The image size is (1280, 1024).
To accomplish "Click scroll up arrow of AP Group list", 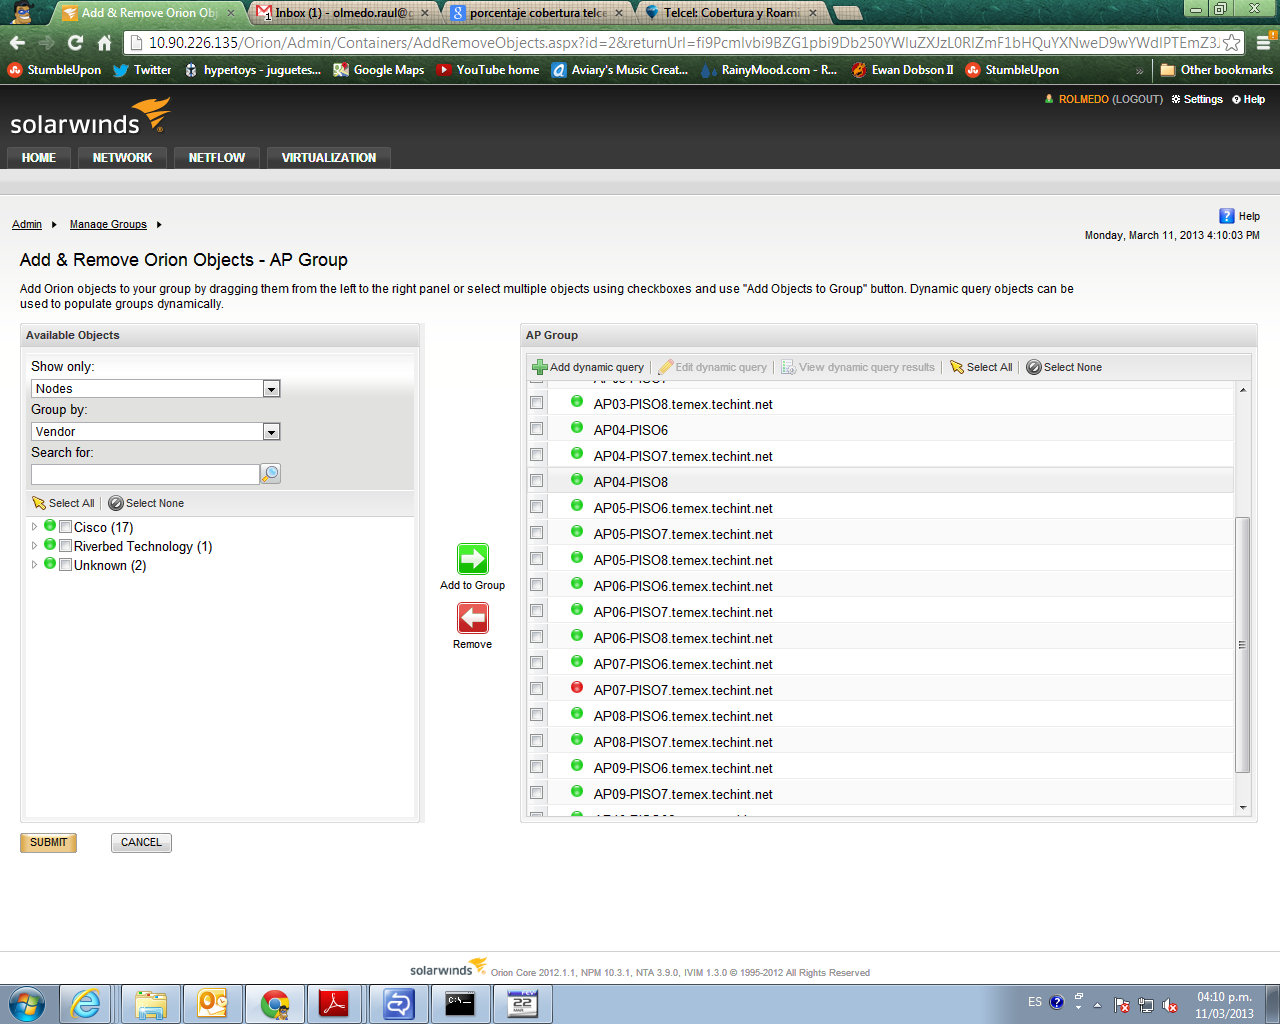I will point(1243,390).
